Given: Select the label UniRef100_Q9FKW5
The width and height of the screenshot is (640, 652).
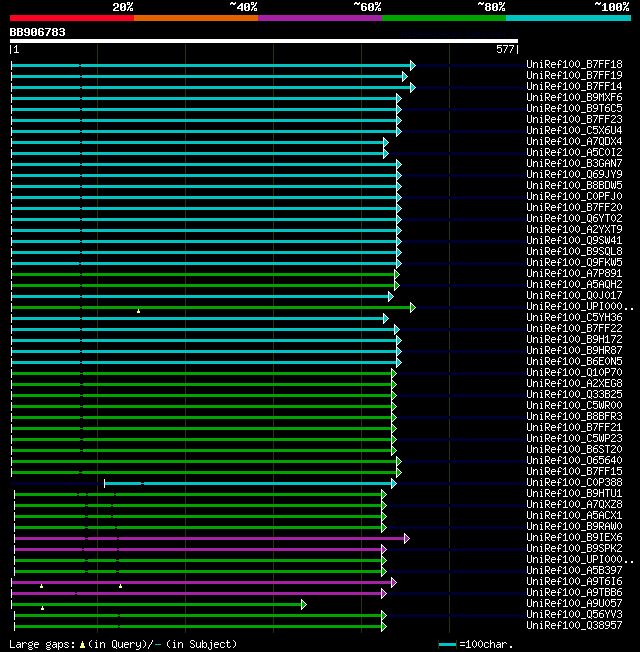Looking at the screenshot, I should point(574,262).
